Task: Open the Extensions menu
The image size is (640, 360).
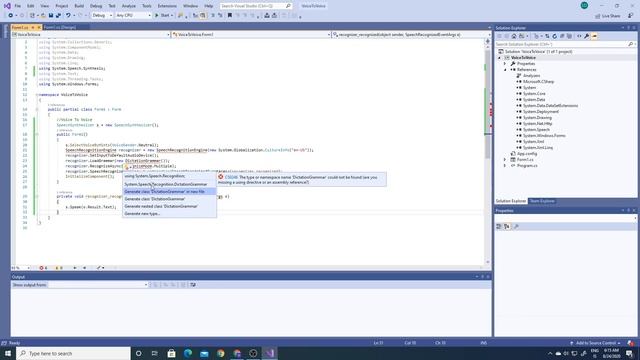Action: (x=167, y=6)
